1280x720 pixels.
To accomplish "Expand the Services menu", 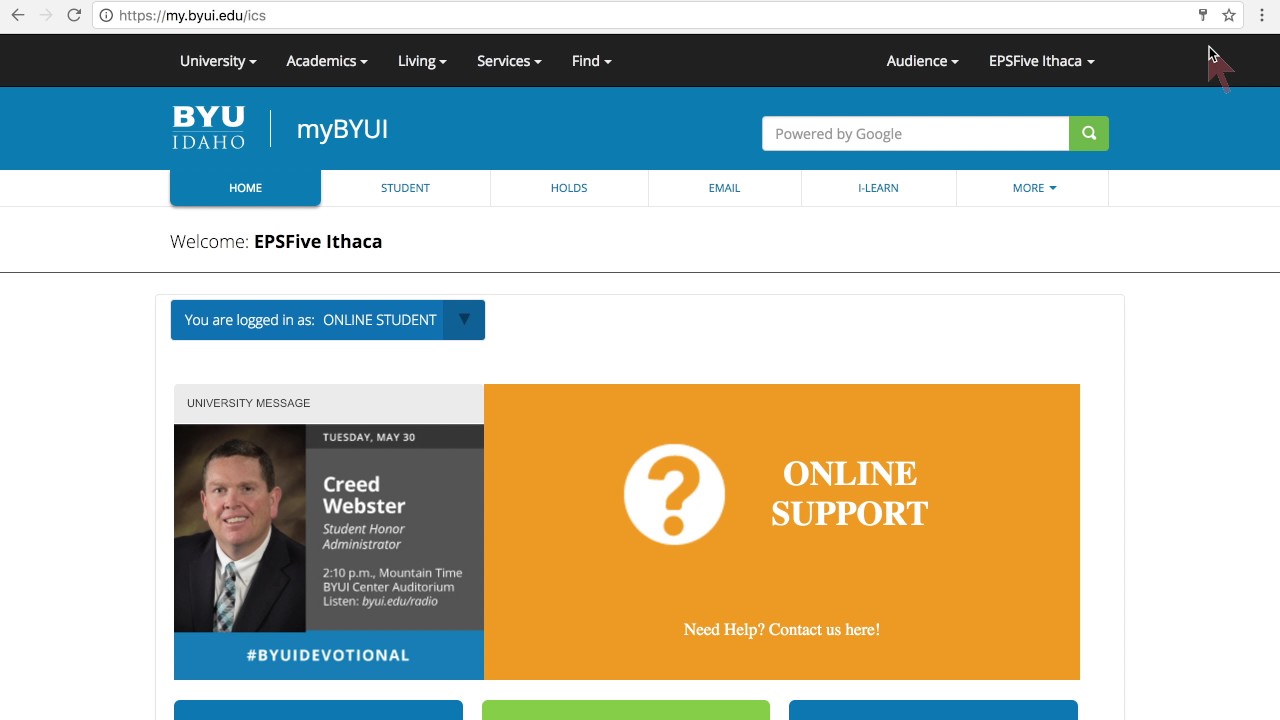I will click(509, 61).
